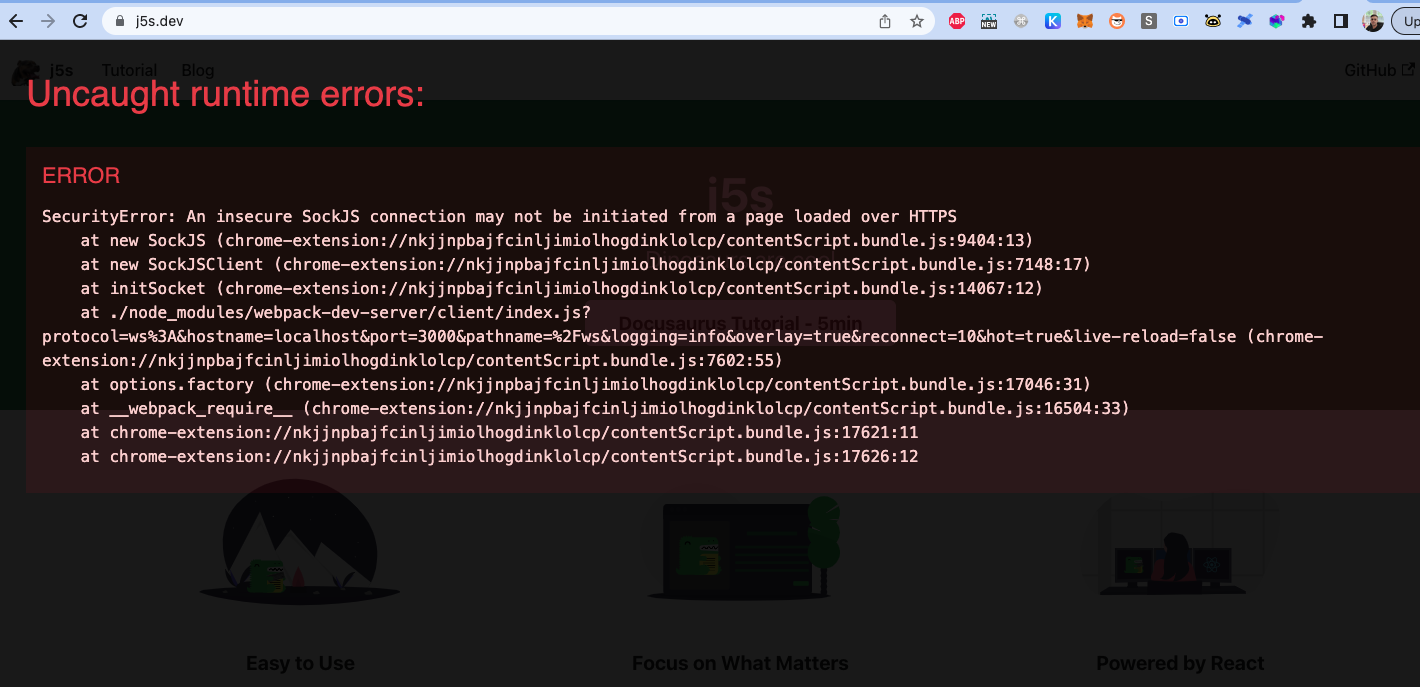
Task: Click the 'at options.factory' stack line
Action: point(585,385)
